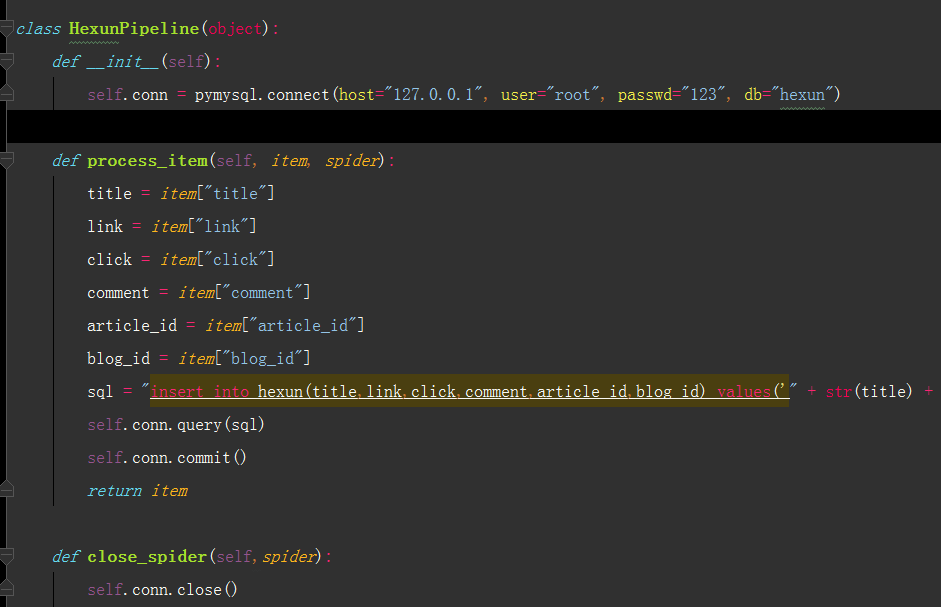Click the passwd value "123"
Viewport: 941px width, 607px height.
tap(703, 94)
